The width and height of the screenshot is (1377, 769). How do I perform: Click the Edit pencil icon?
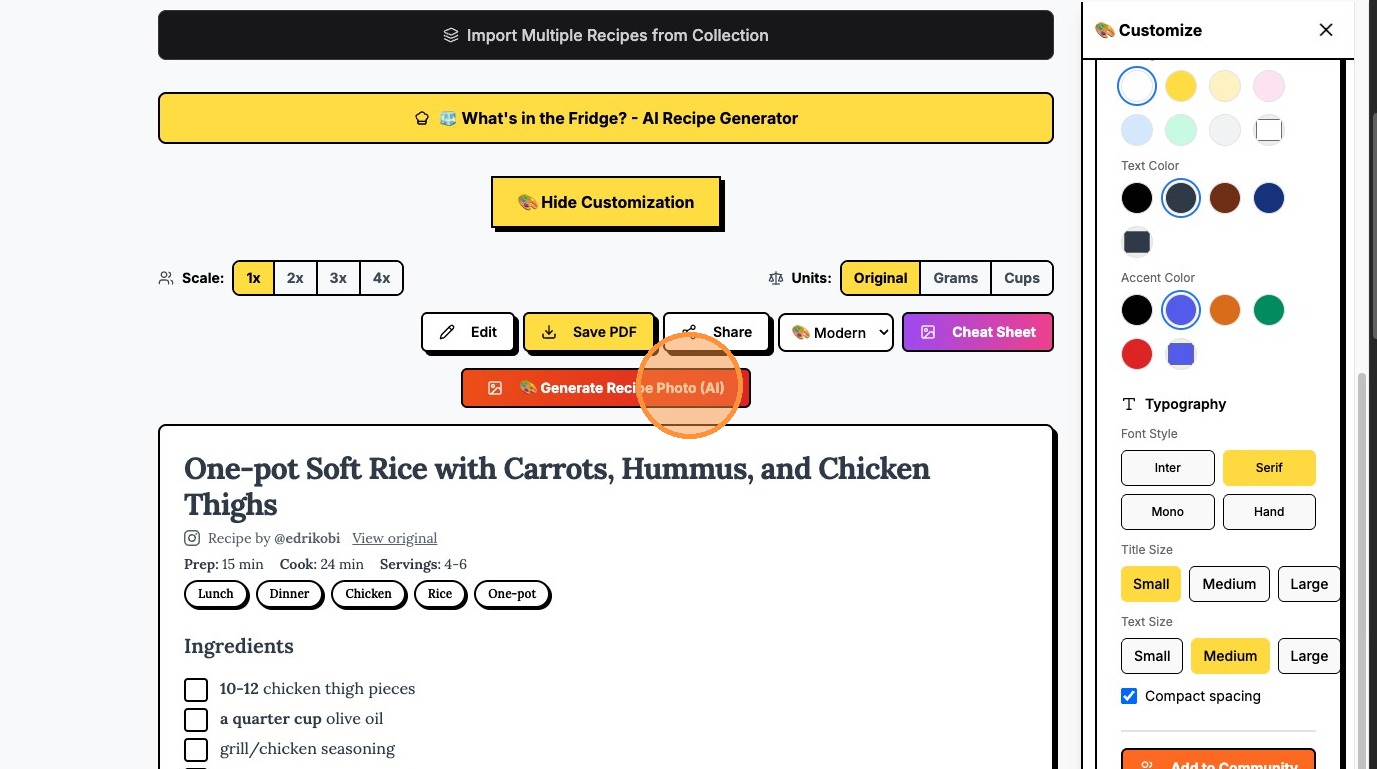[447, 332]
